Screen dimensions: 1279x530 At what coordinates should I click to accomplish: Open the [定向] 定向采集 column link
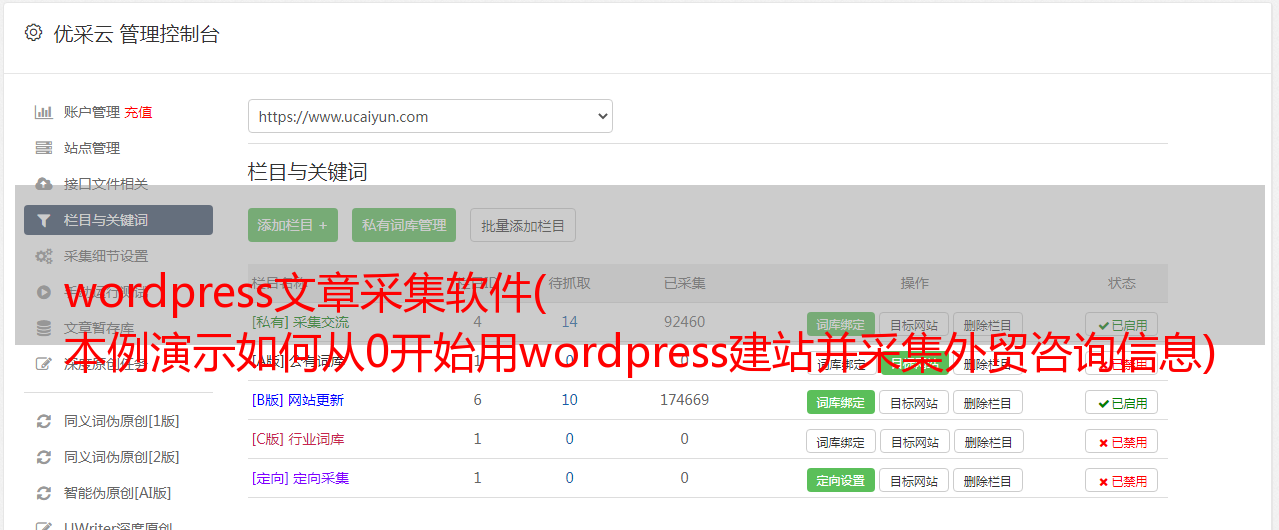[301, 478]
